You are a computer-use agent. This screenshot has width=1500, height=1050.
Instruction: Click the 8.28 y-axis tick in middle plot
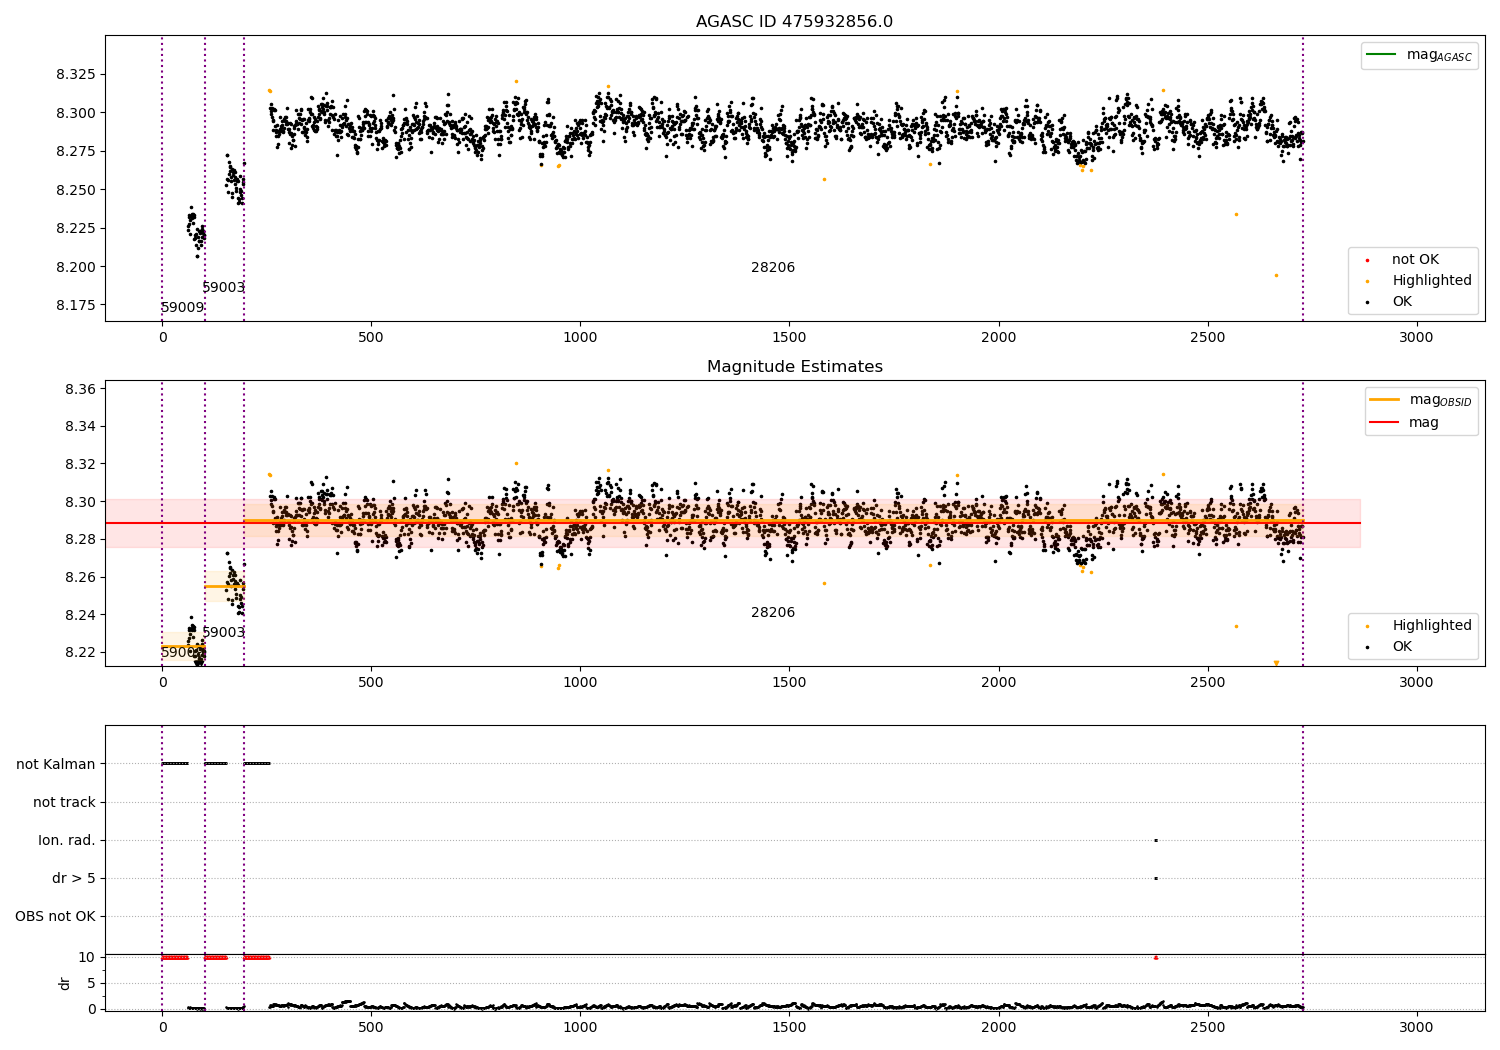click(x=80, y=540)
